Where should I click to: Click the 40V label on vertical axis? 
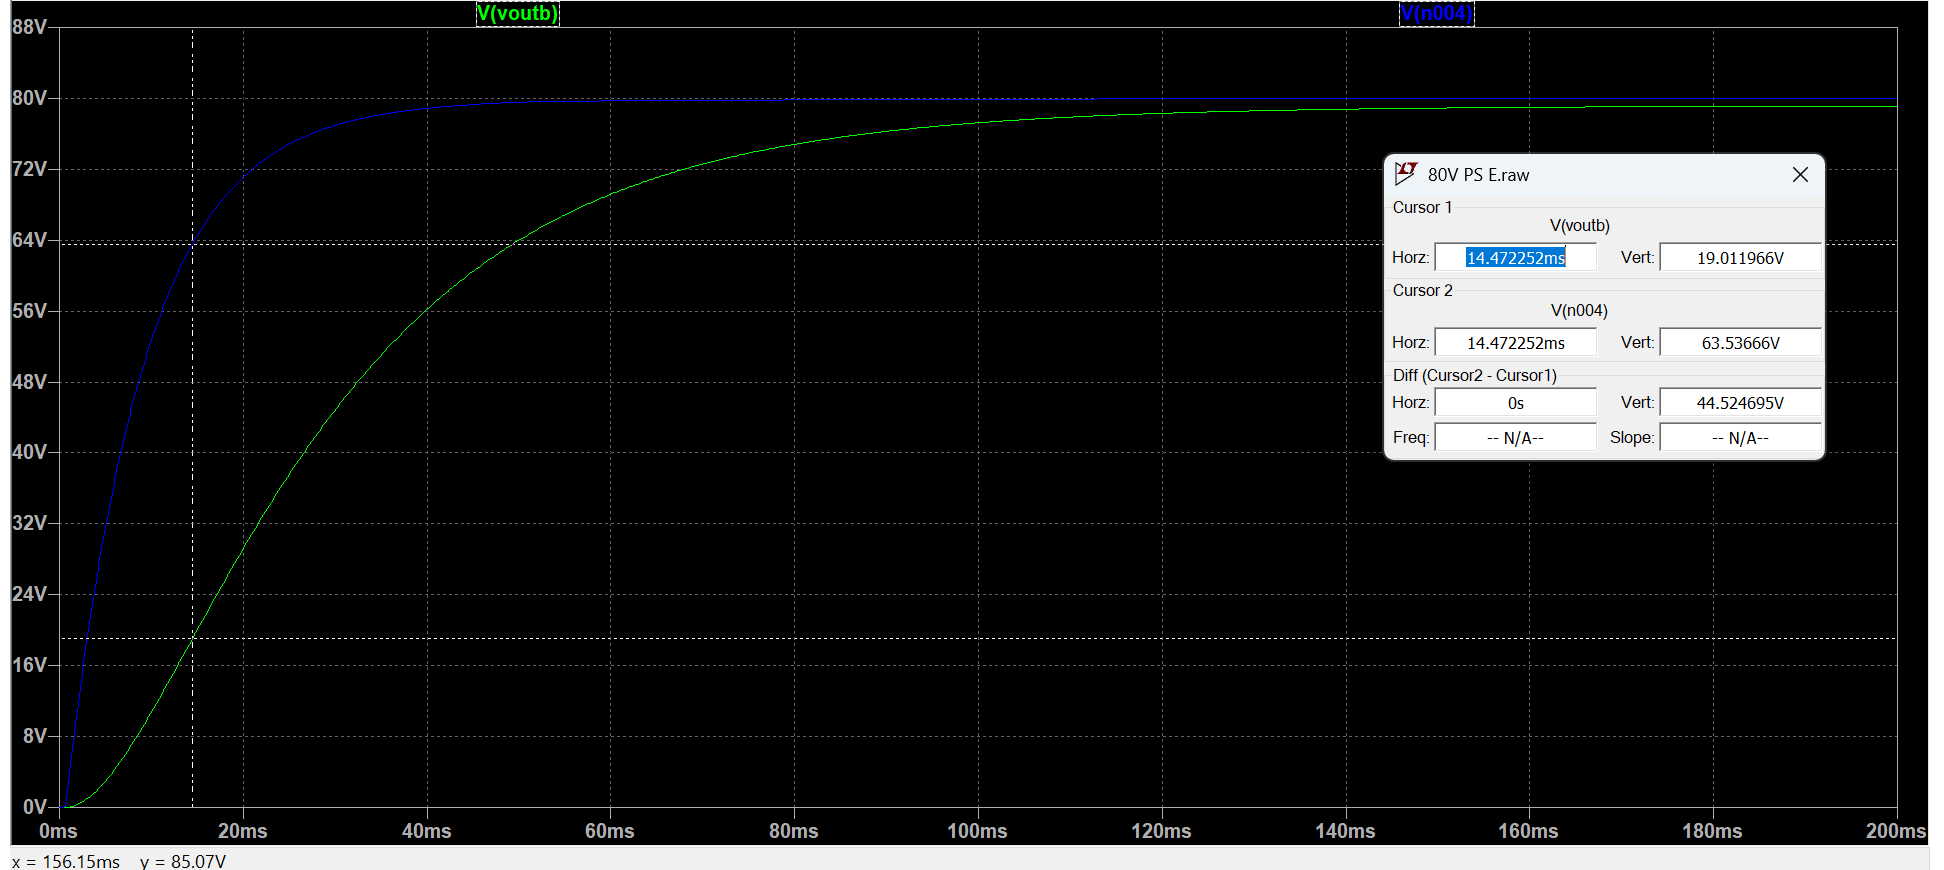coord(29,452)
